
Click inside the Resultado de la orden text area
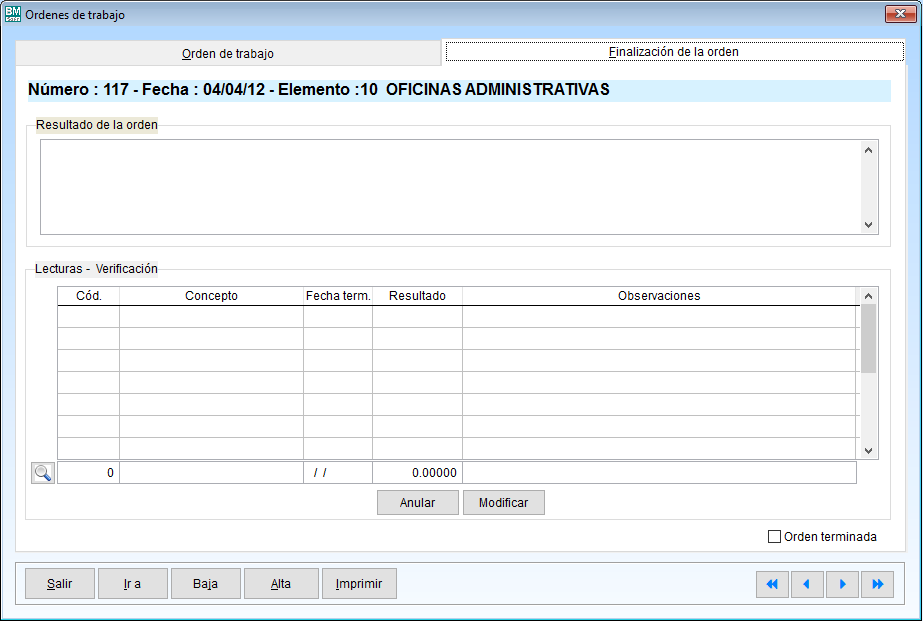click(450, 186)
